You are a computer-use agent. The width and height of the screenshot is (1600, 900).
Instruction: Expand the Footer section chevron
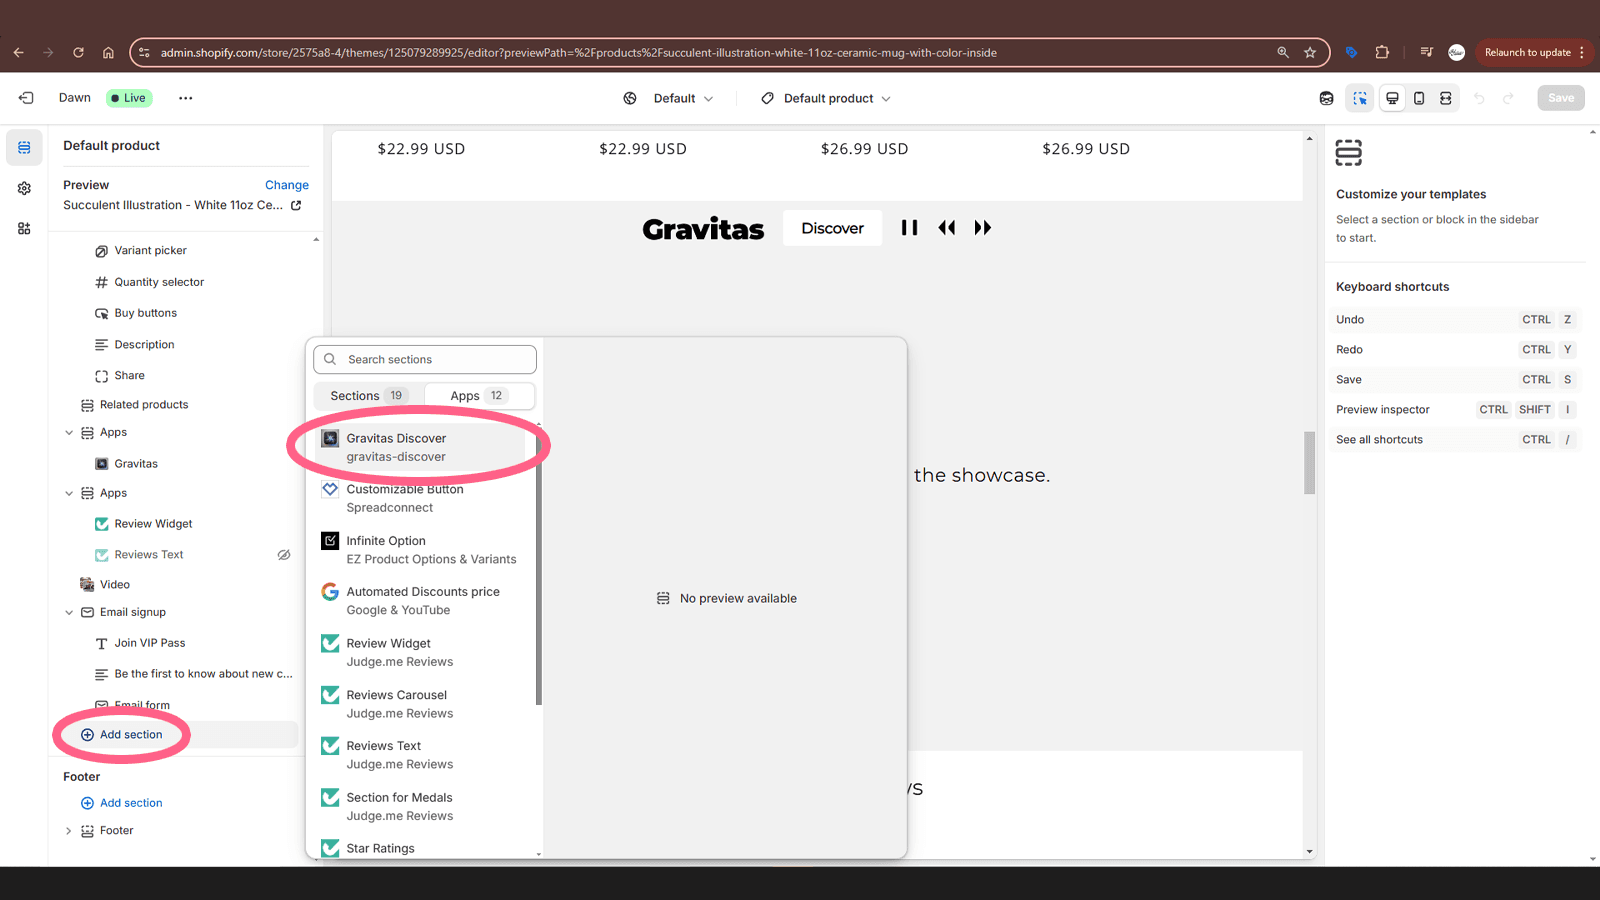click(69, 831)
